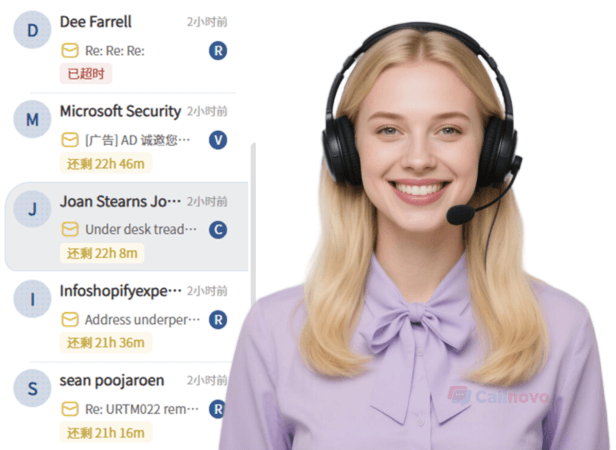The image size is (616, 450).
Task: Click R assignee badge in sean poojaroen row
Action: point(217,409)
